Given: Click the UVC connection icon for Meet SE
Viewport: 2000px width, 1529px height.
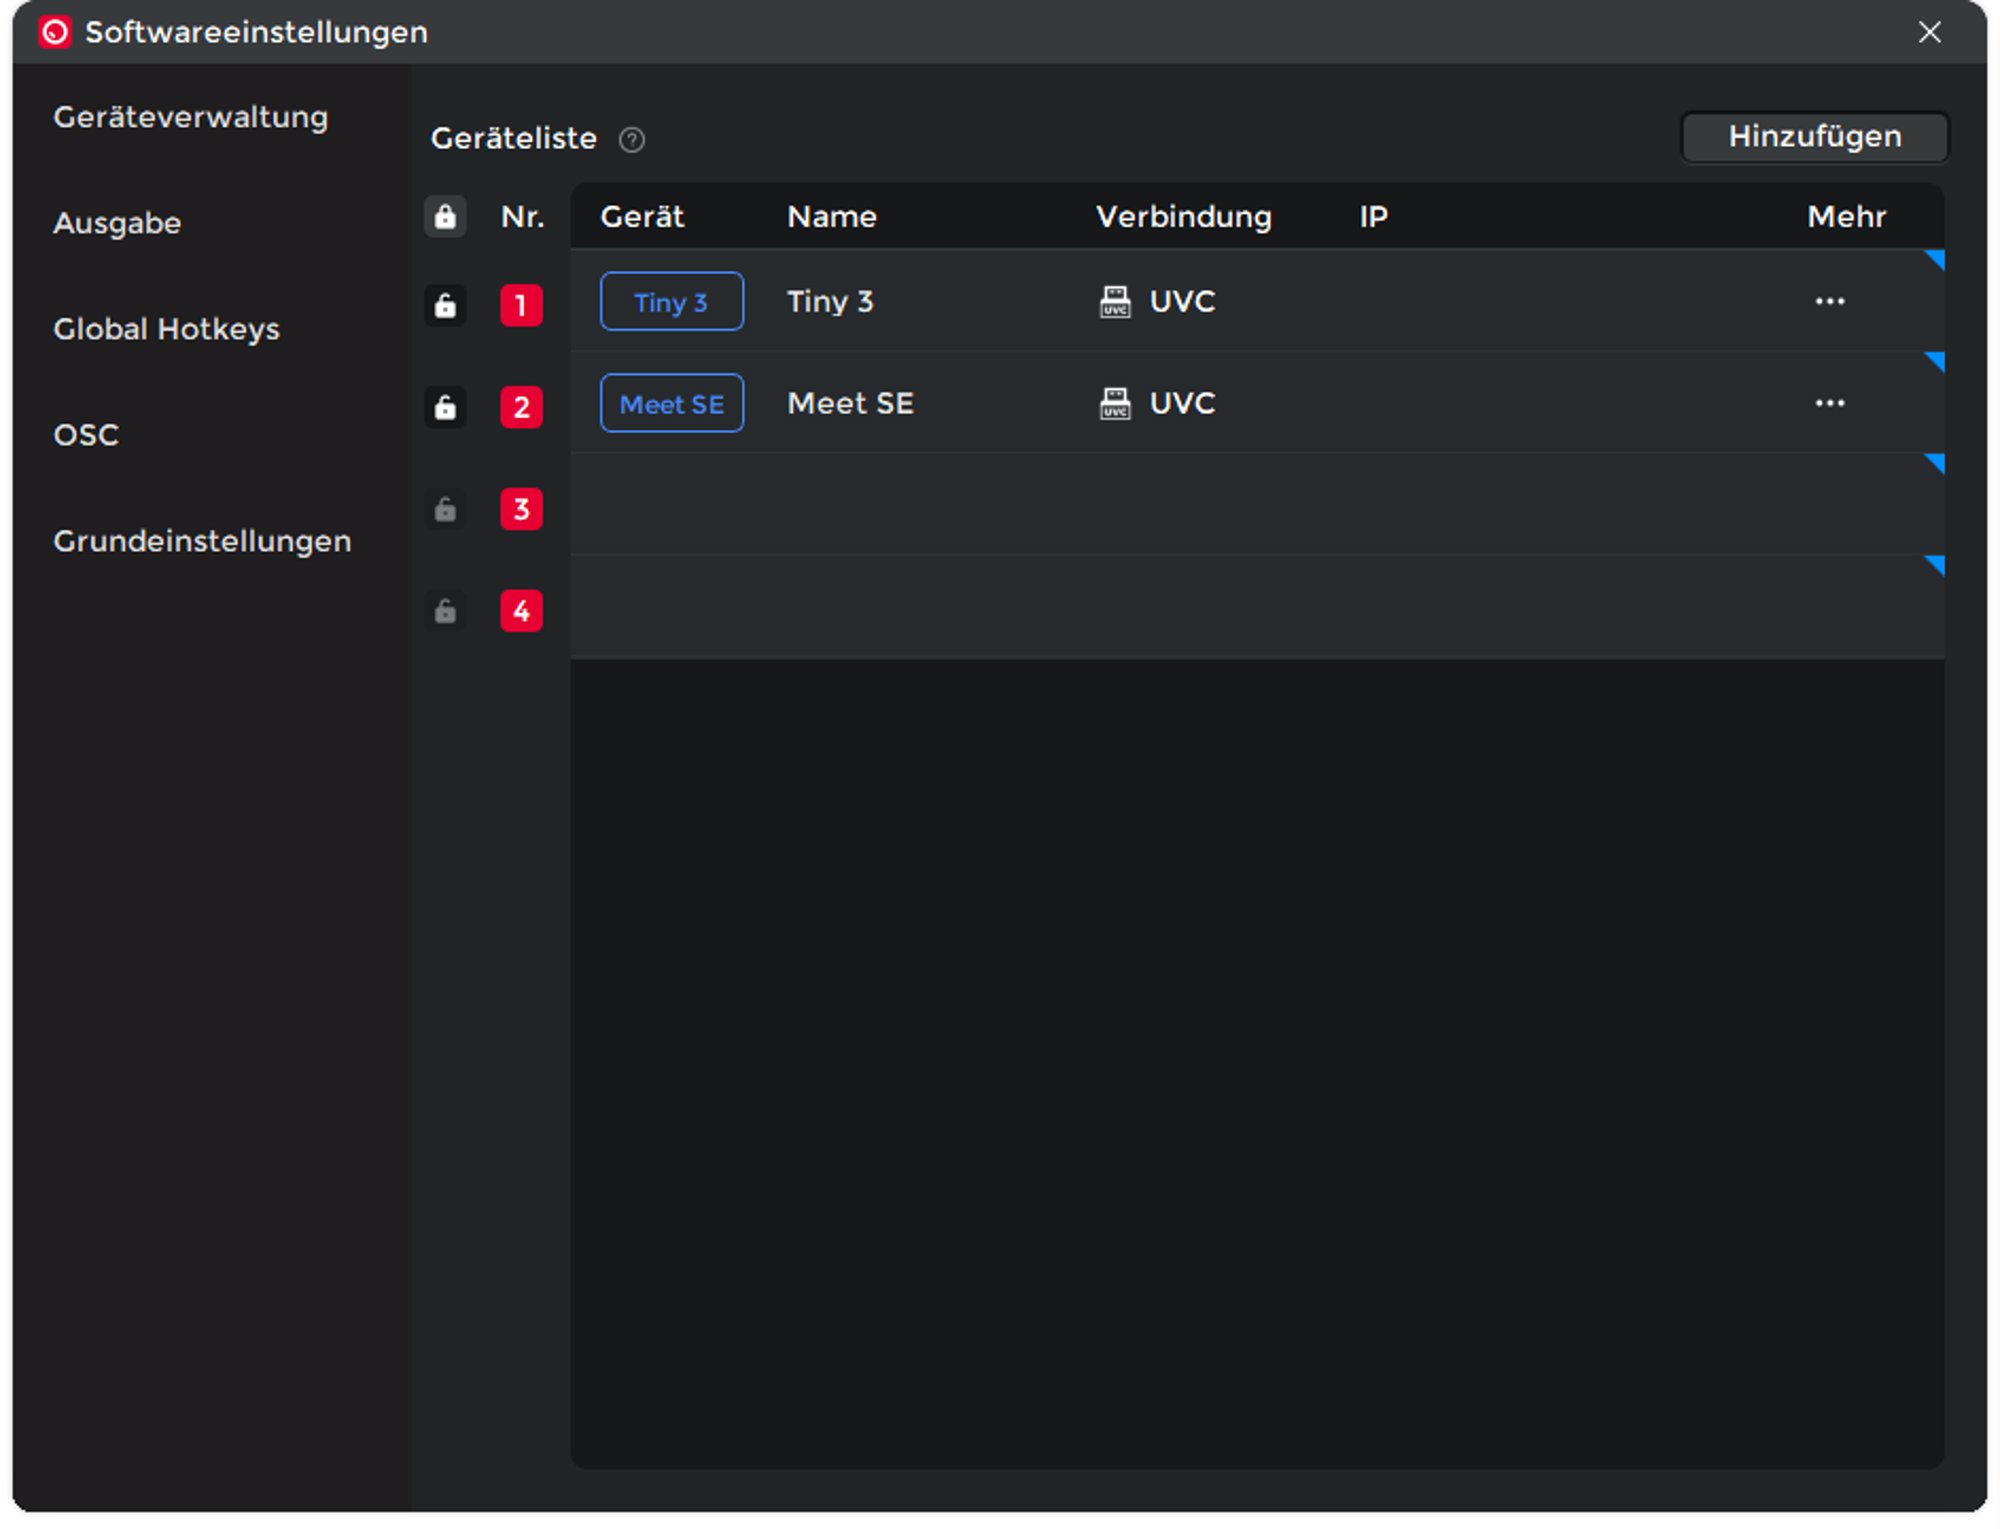Looking at the screenshot, I should point(1114,403).
